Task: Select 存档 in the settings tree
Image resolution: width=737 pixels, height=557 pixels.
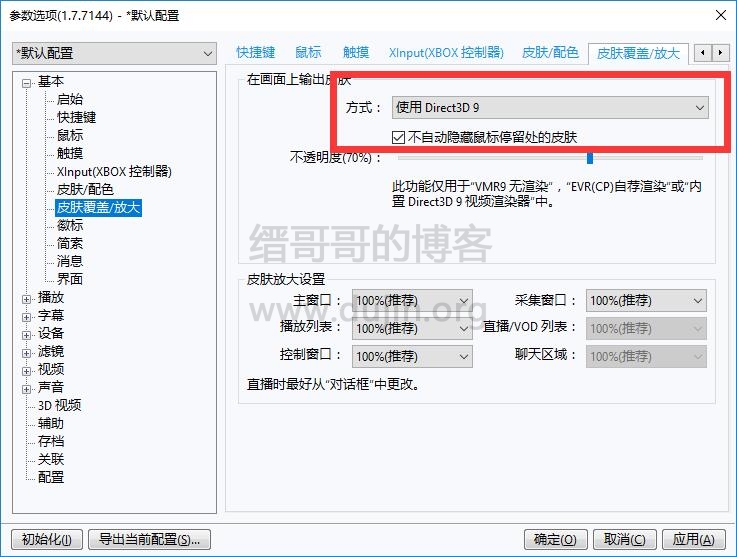Action: [51, 441]
